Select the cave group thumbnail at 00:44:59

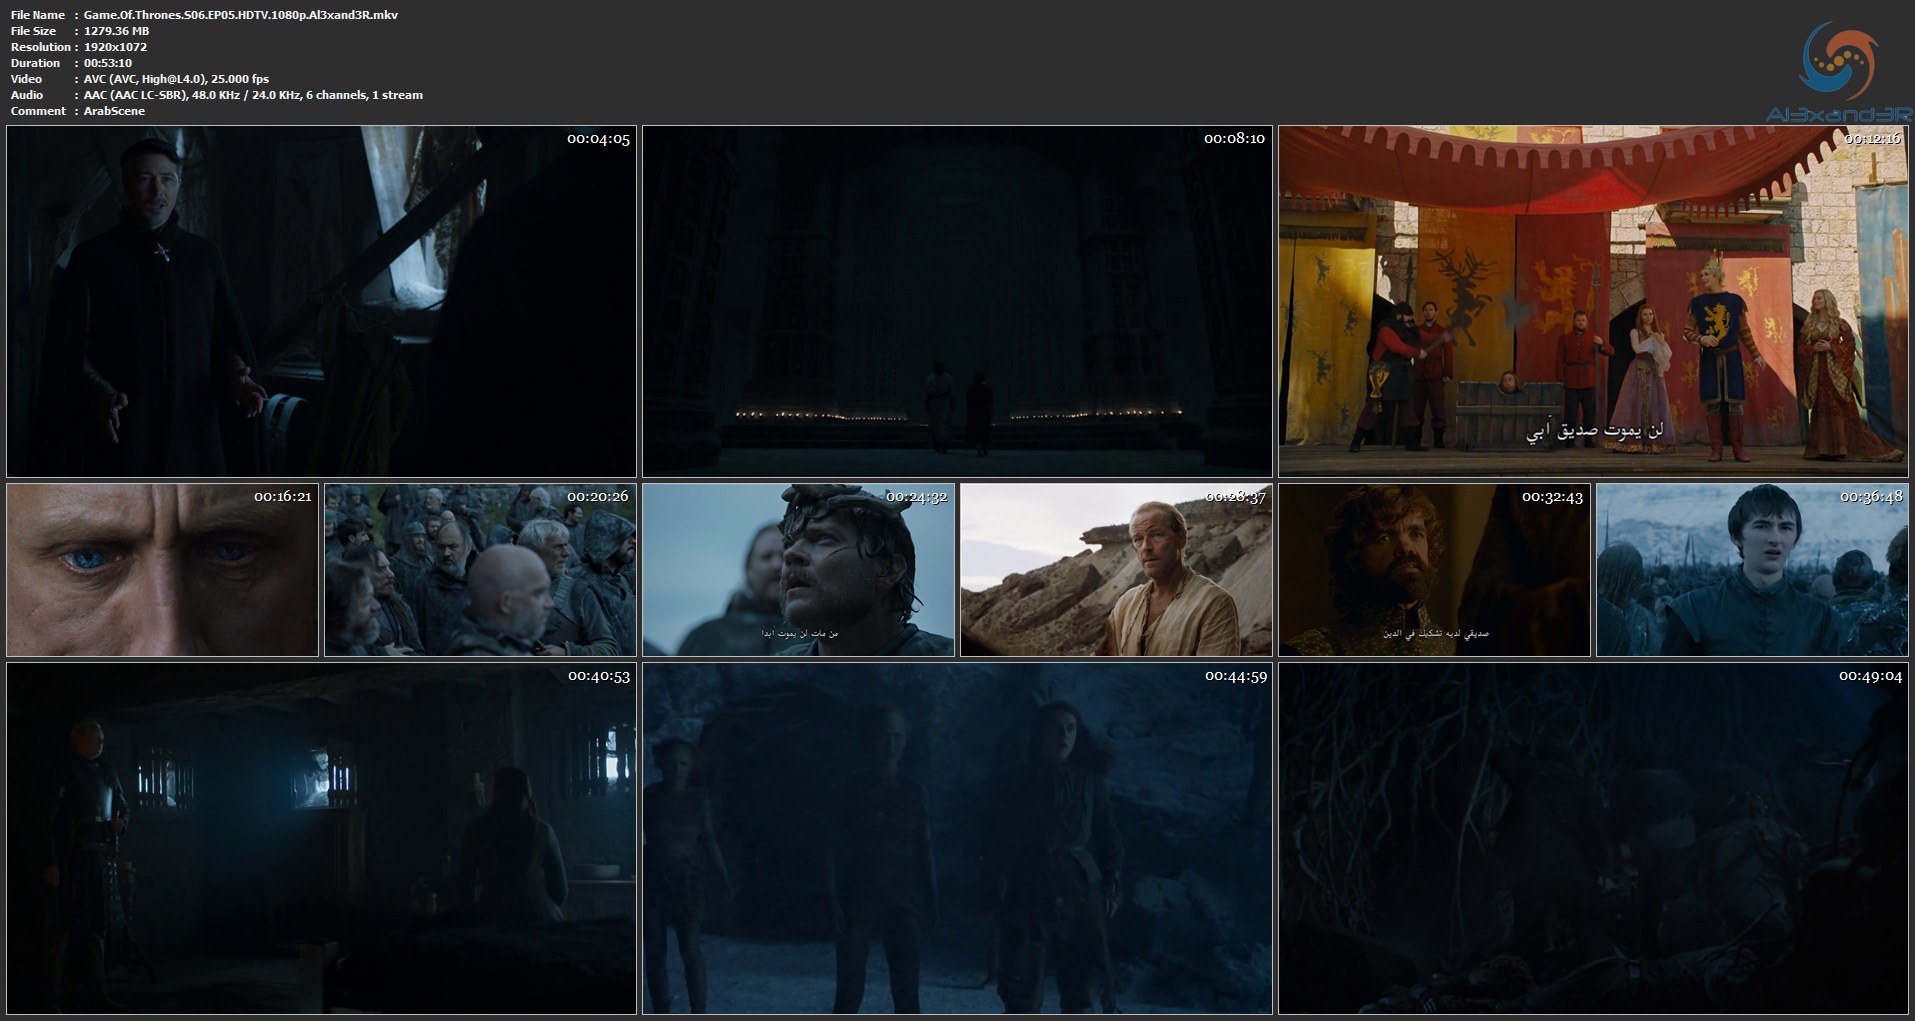tap(957, 838)
